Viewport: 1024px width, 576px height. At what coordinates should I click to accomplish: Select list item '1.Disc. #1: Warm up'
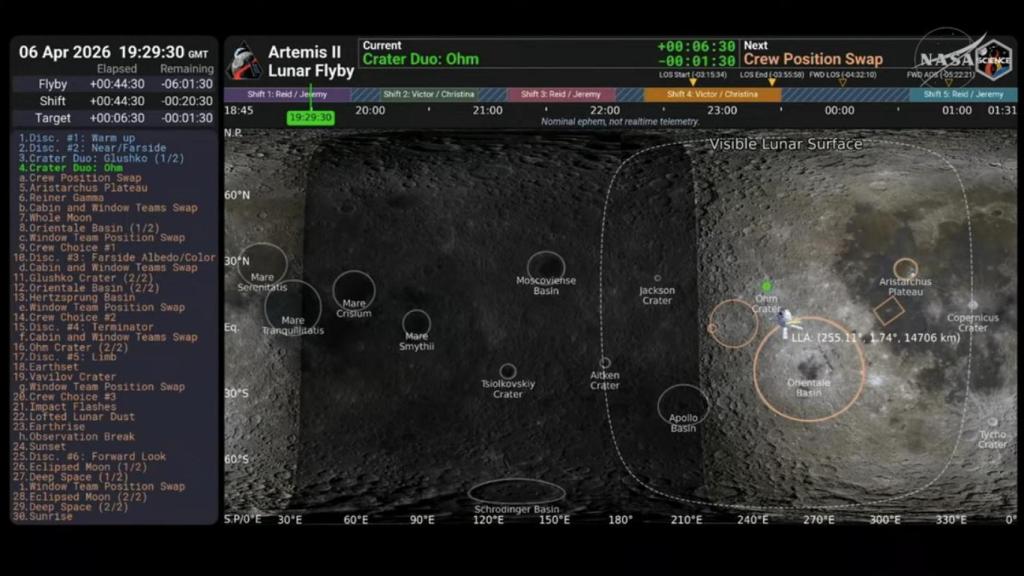76,138
